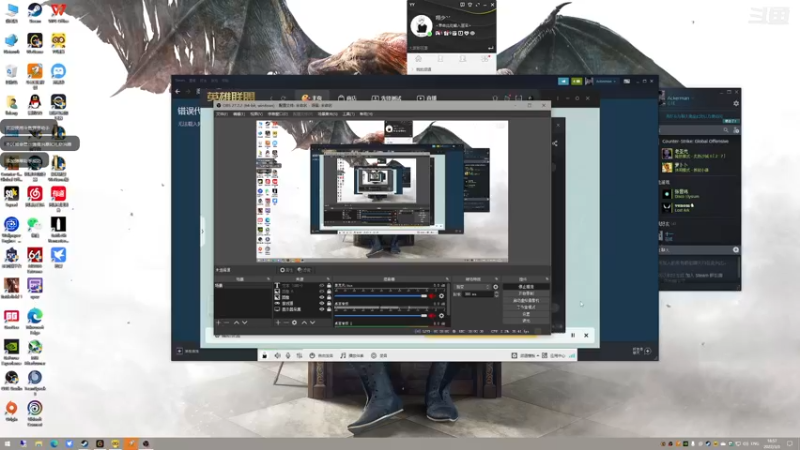Add a scene with the OBS plus icon

coord(218,322)
